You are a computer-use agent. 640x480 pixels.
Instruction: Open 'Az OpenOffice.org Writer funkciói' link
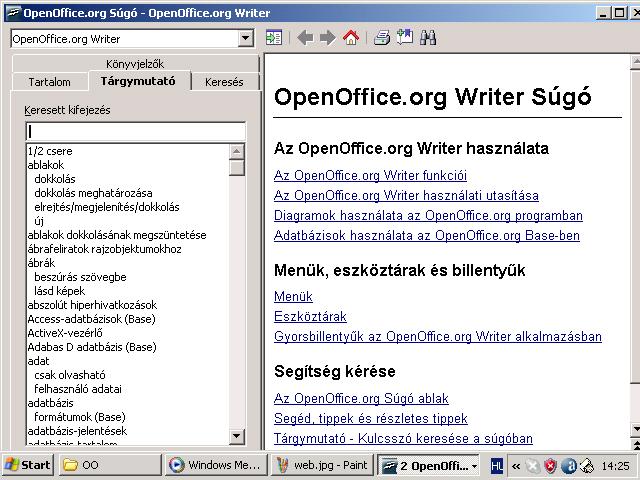point(370,176)
